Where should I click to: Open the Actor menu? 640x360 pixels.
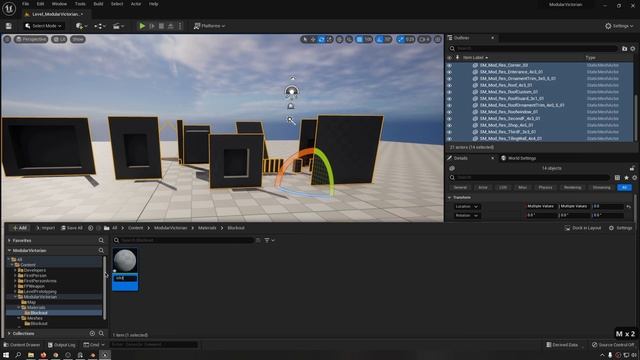[x=136, y=4]
